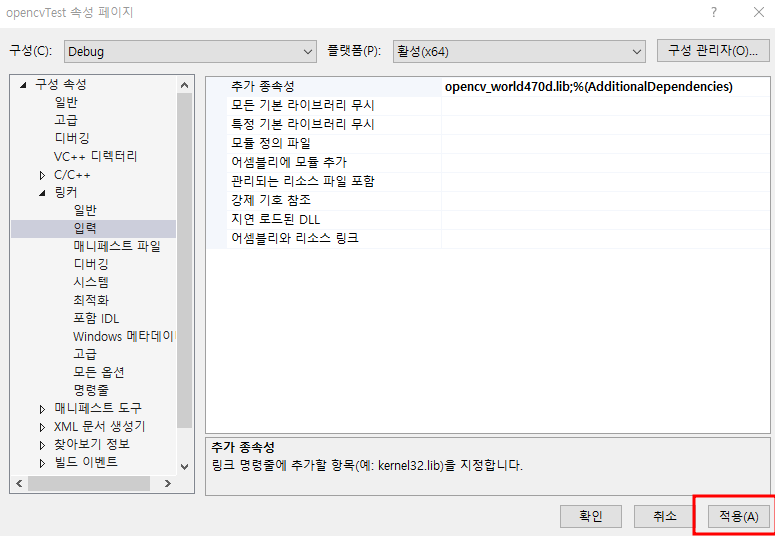Click the tree scroll up arrow

[184, 85]
